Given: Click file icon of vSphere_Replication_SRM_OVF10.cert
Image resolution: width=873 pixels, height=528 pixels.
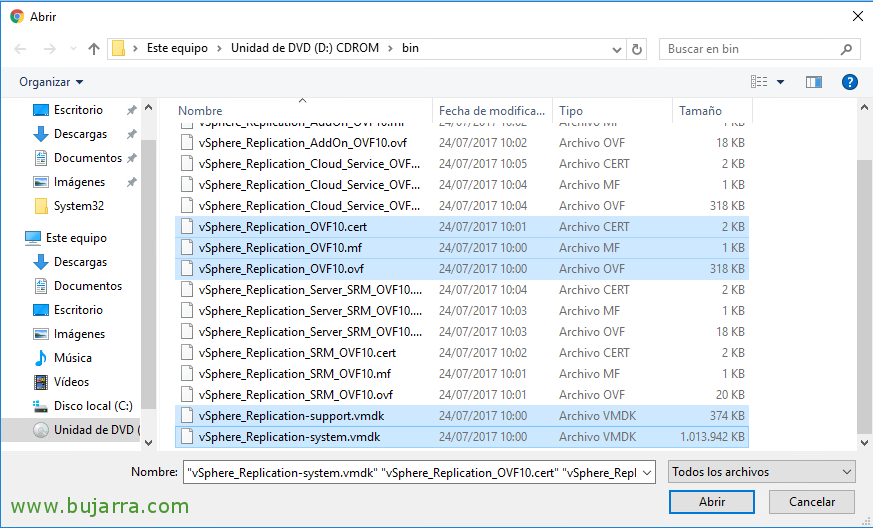Looking at the screenshot, I should pyautogui.click(x=187, y=353).
